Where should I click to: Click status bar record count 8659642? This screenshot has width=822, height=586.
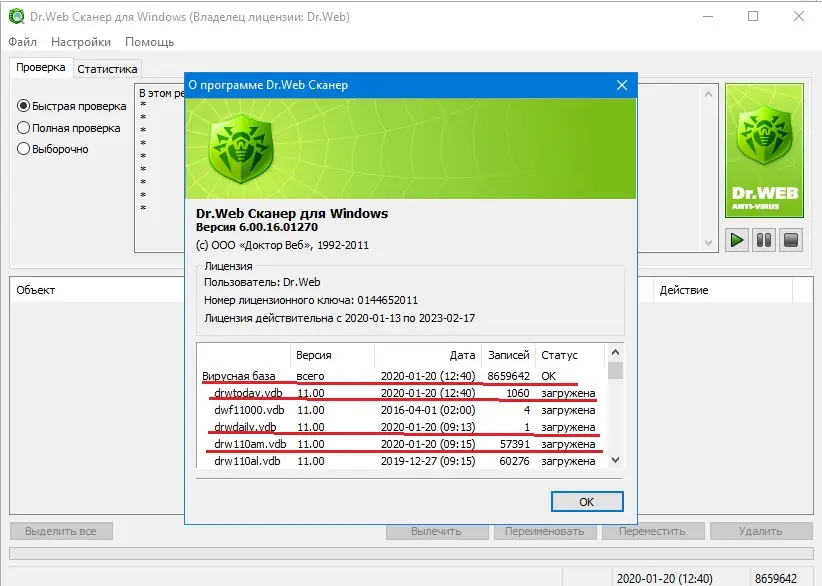click(776, 579)
